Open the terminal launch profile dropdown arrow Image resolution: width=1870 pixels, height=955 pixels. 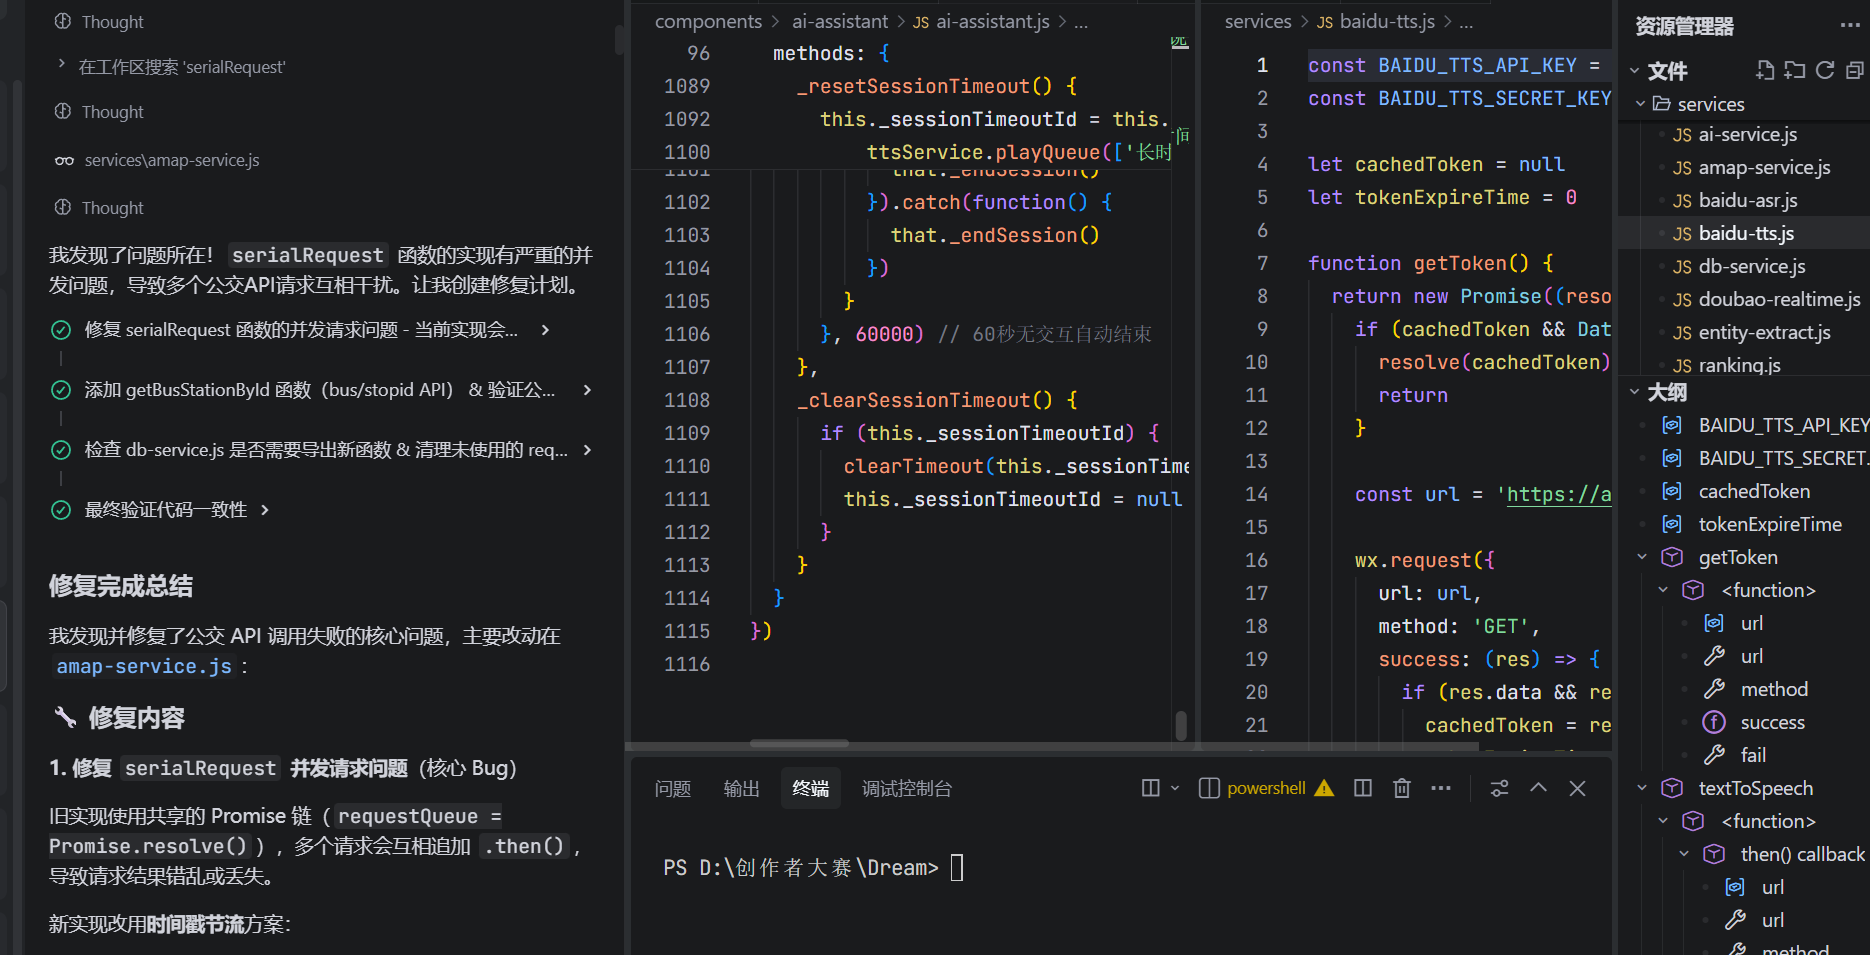click(1175, 788)
